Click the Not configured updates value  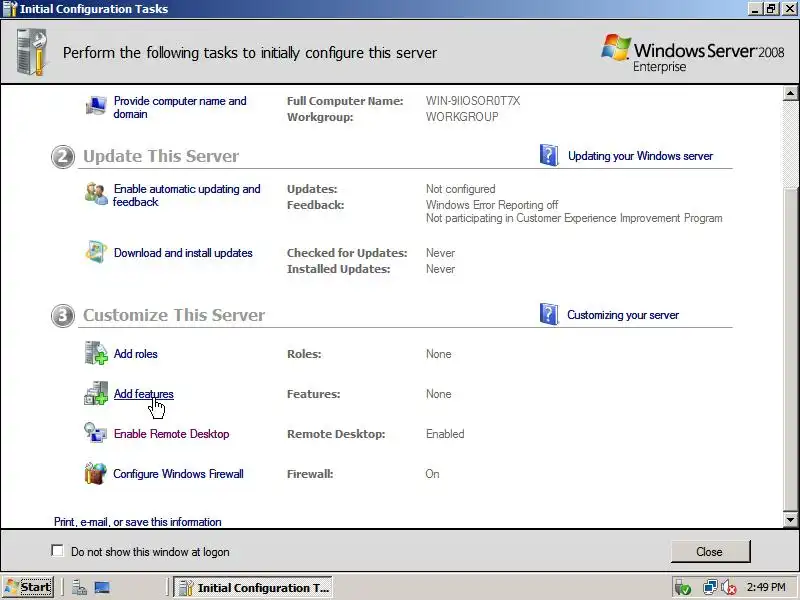(461, 189)
